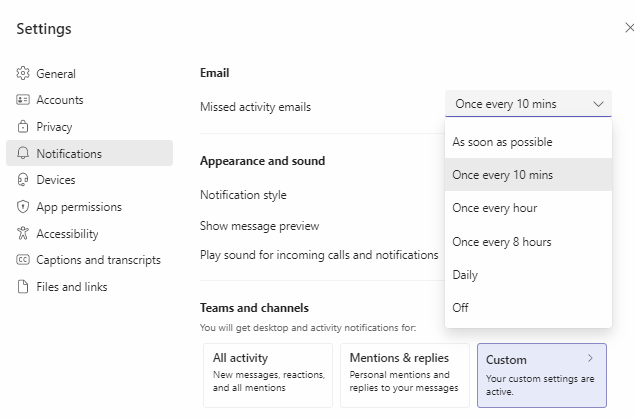Click the dropdown chevron arrow

click(598, 104)
